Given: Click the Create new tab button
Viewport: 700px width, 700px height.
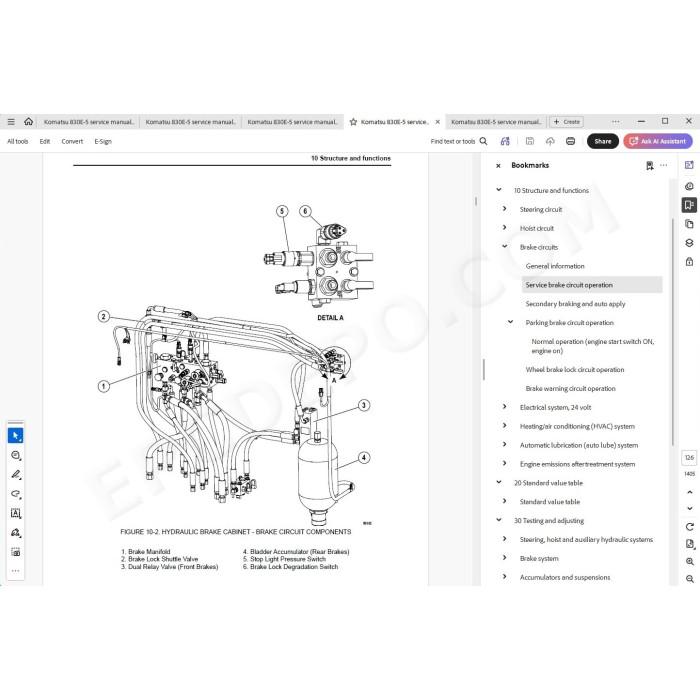Looking at the screenshot, I should click(x=567, y=122).
